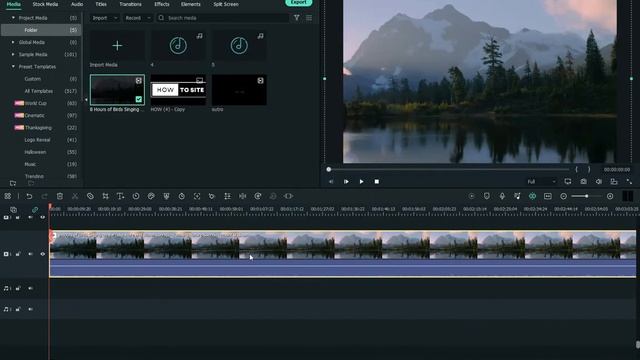640x360 pixels.
Task: Expand the Sample Media tree node
Action: pyautogui.click(x=13, y=54)
